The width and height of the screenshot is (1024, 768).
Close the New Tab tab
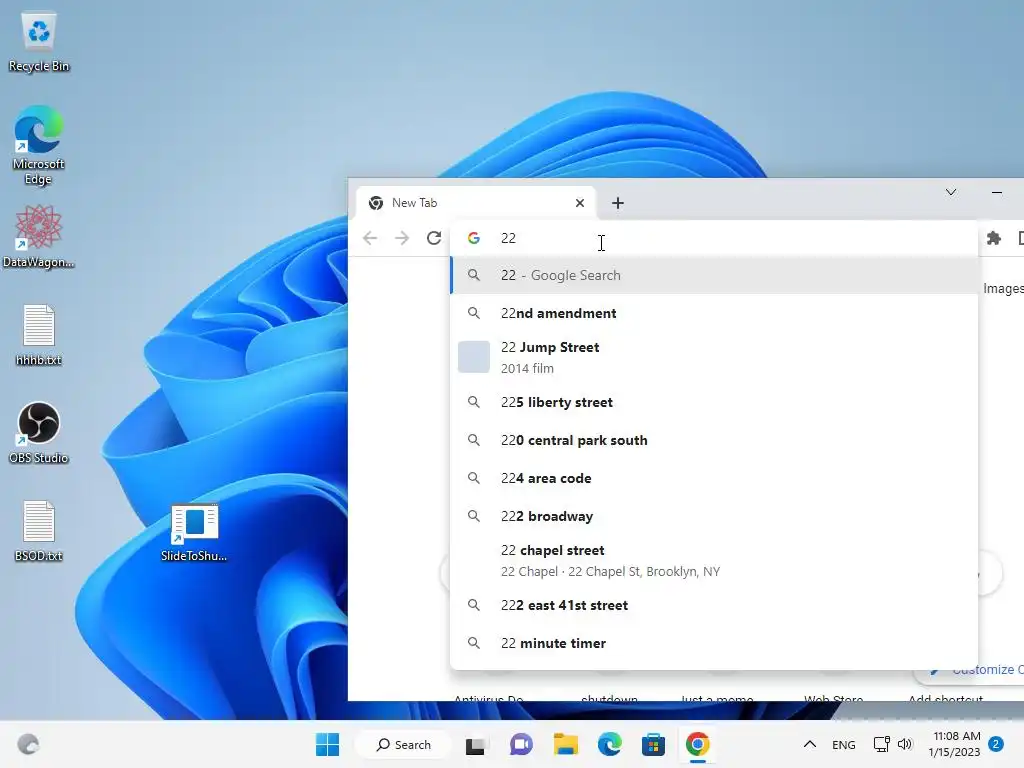[579, 203]
